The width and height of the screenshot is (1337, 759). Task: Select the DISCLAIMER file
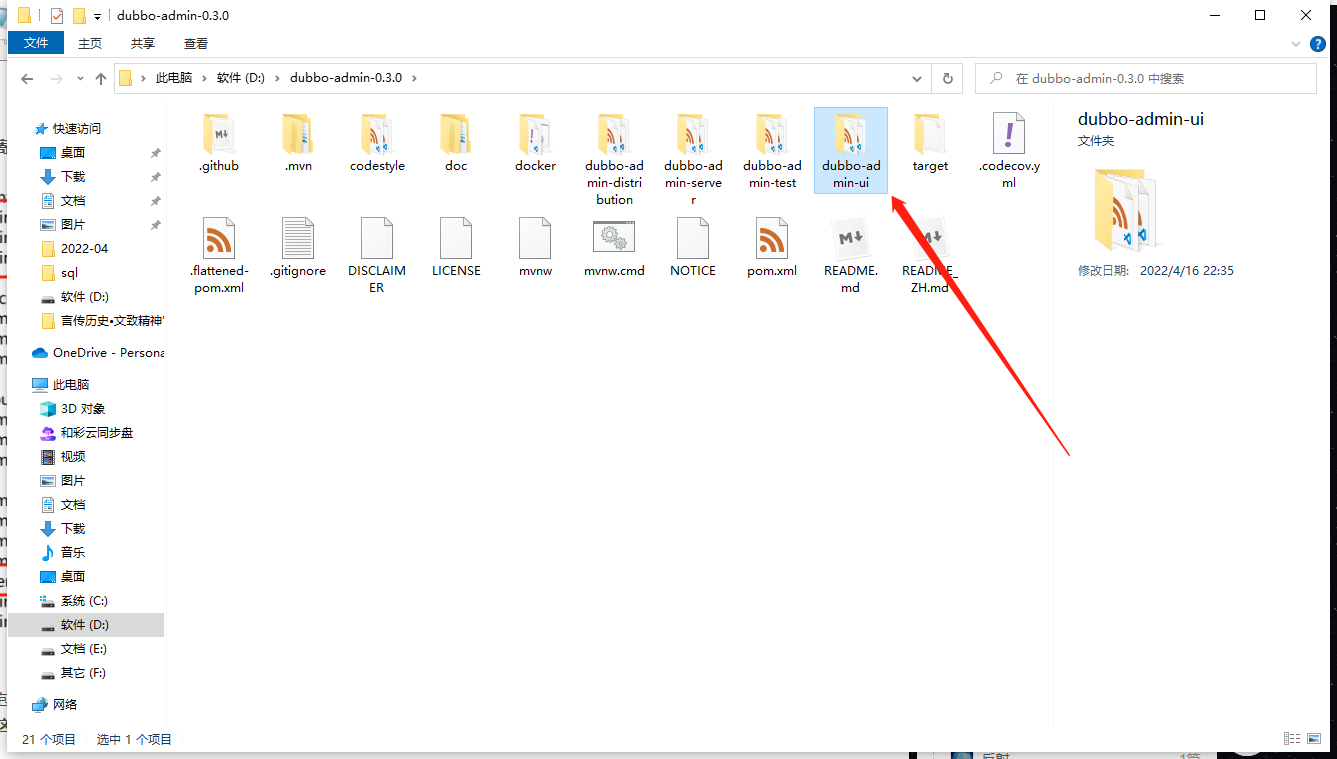tap(377, 256)
